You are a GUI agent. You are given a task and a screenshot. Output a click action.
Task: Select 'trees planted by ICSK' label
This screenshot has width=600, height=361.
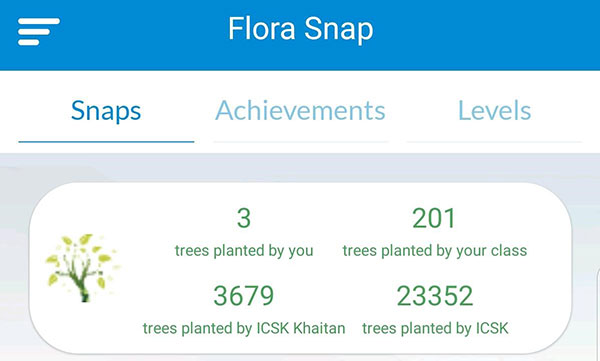pos(435,328)
